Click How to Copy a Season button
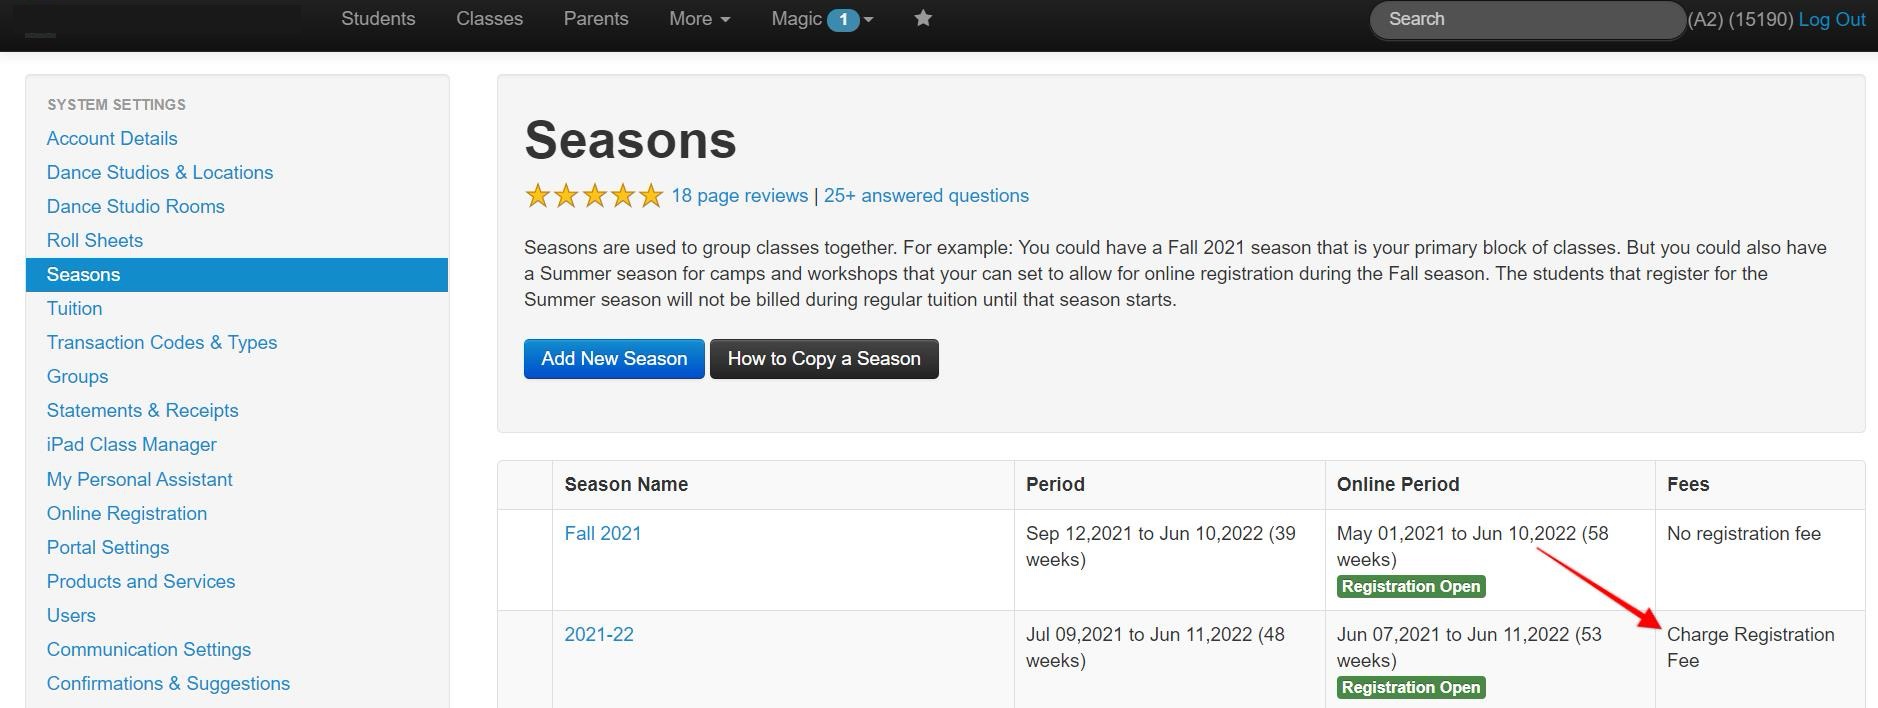Image resolution: width=1878 pixels, height=708 pixels. (824, 359)
